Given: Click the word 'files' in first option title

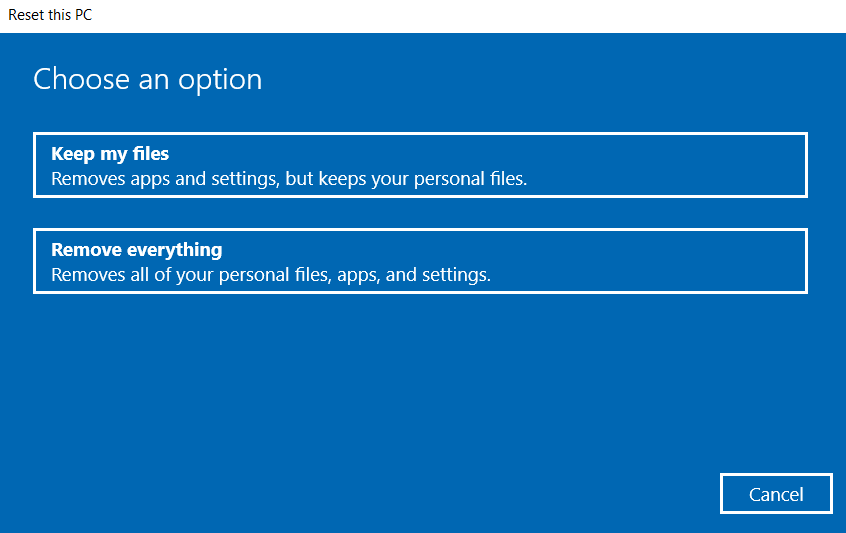Looking at the screenshot, I should click(x=149, y=154).
